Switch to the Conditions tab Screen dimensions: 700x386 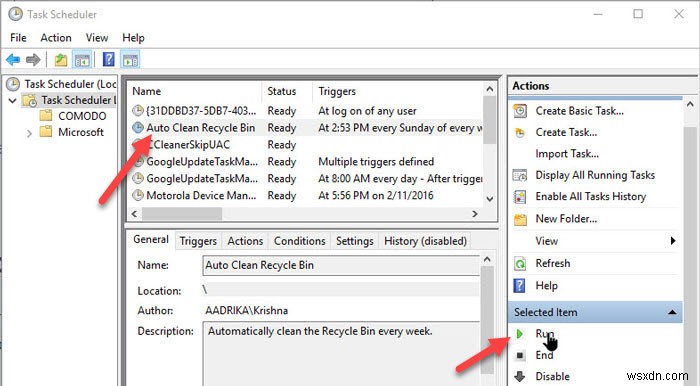[x=300, y=241]
